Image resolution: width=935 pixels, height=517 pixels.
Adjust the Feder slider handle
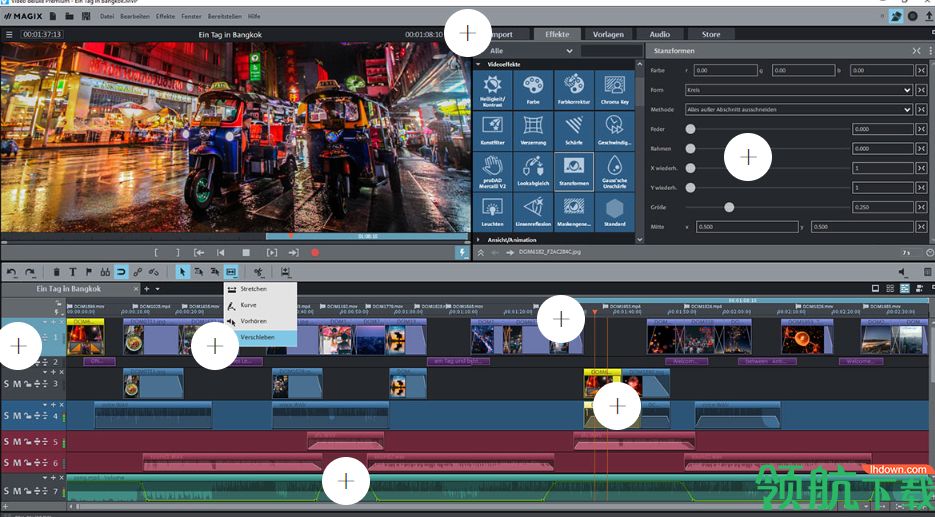click(x=690, y=129)
